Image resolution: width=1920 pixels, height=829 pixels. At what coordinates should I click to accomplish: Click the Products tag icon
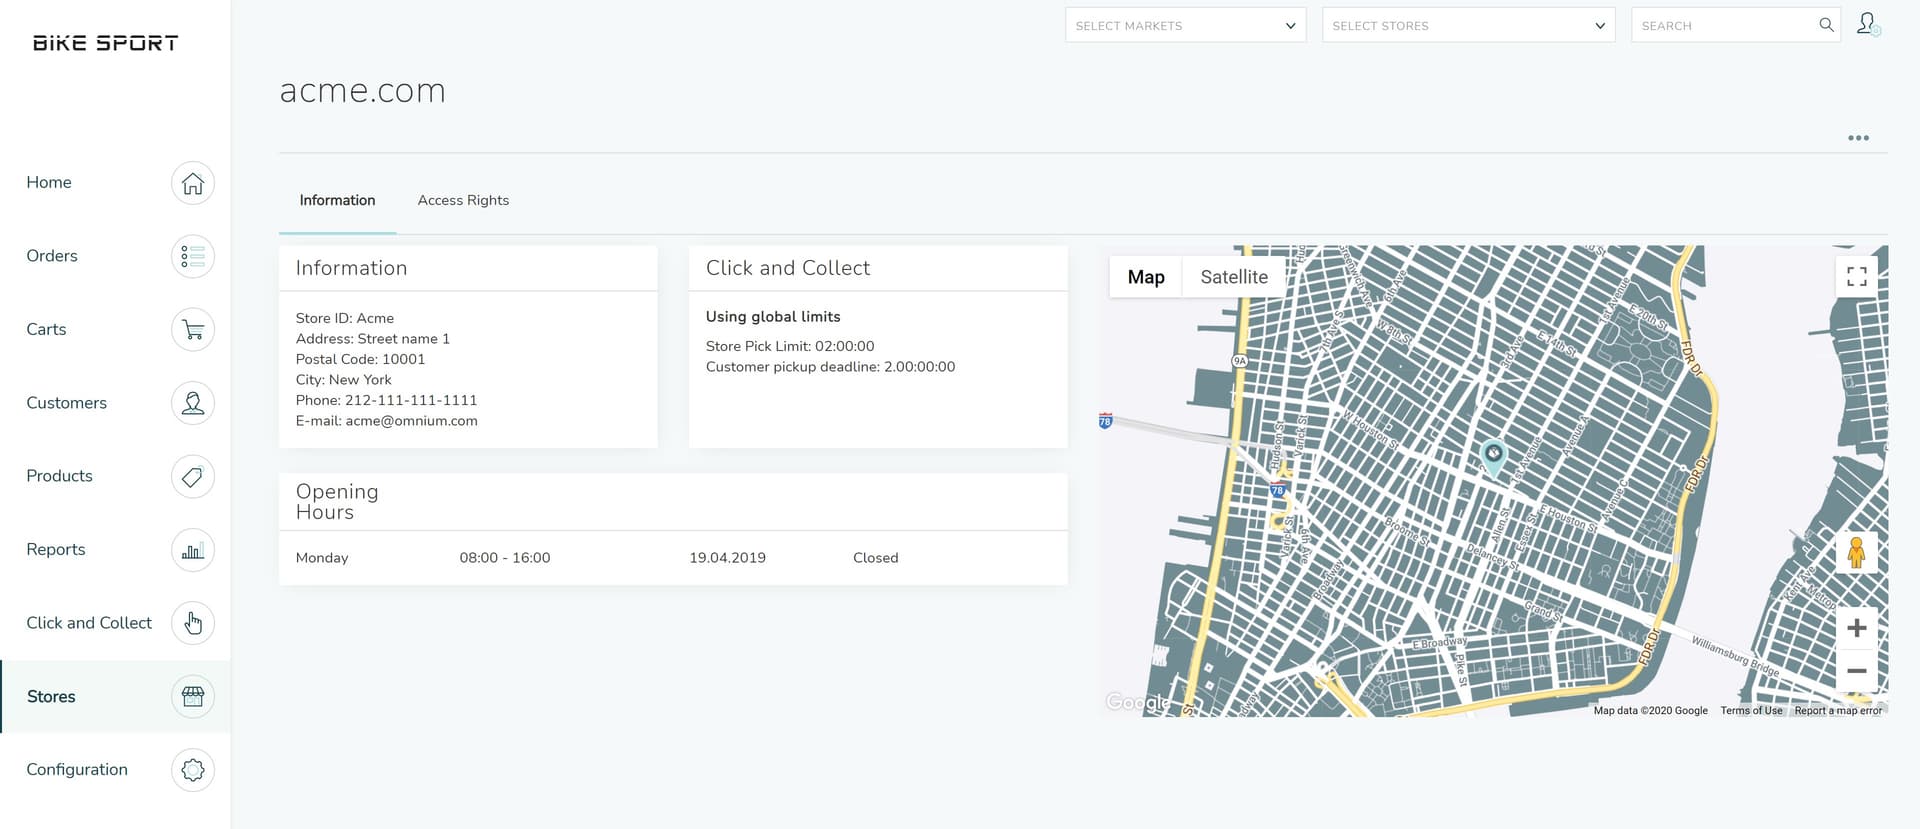tap(193, 476)
